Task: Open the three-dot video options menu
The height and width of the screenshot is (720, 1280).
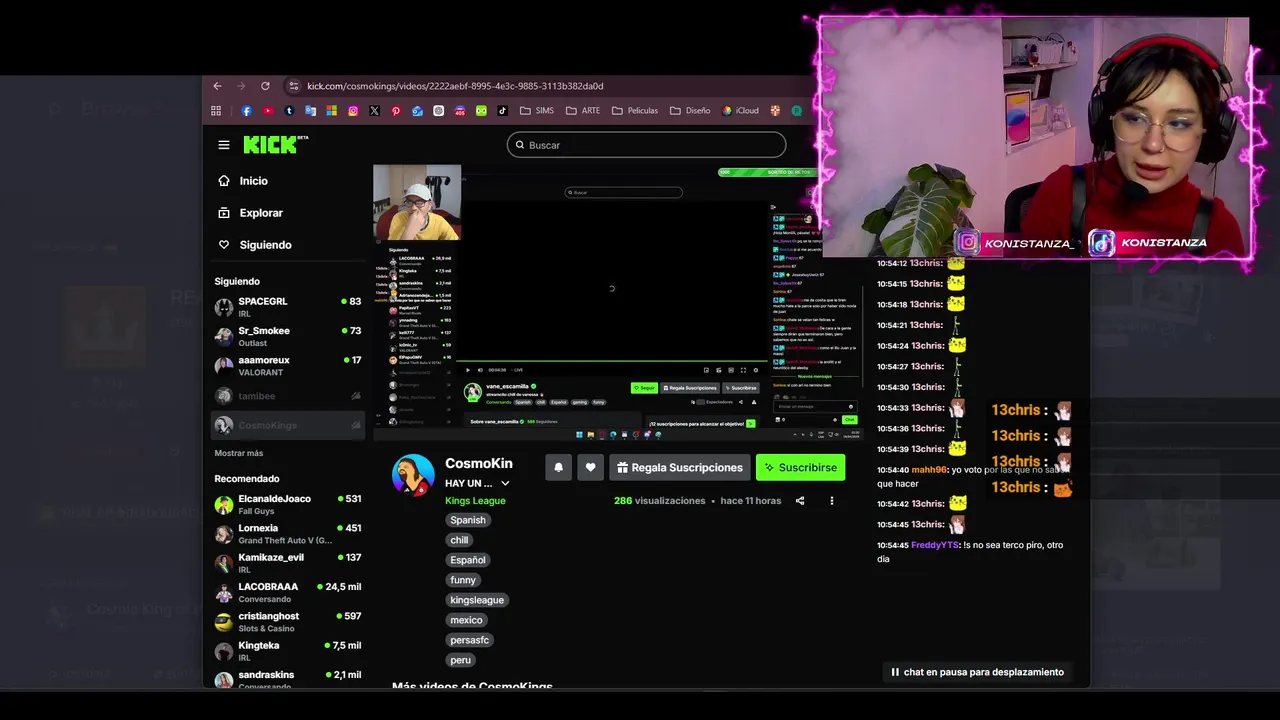Action: (831, 501)
